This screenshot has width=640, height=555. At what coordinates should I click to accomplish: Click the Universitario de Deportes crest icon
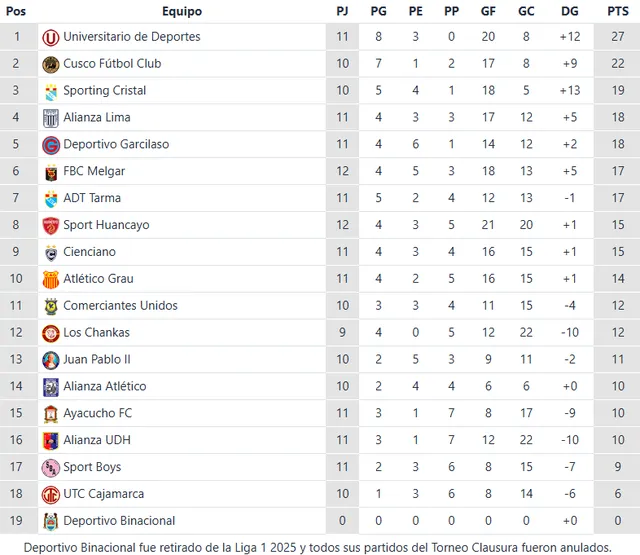coord(51,37)
